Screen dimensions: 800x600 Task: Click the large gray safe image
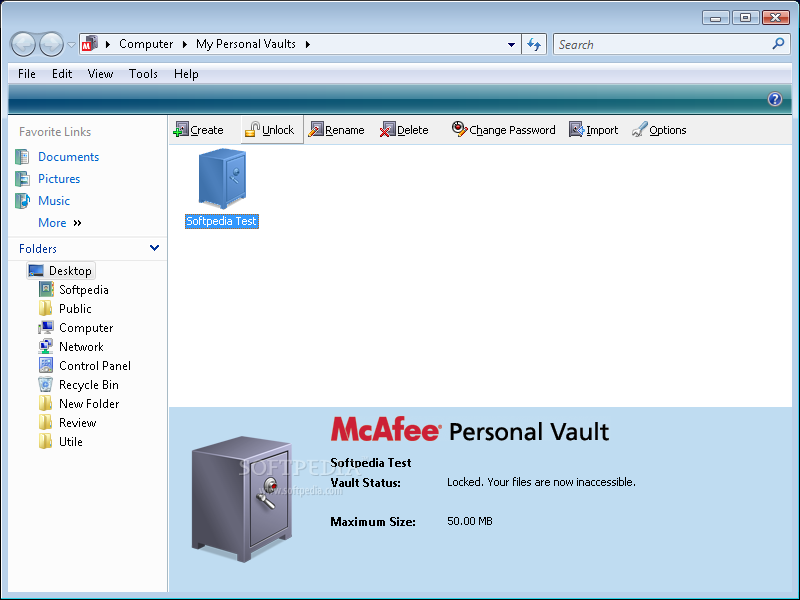click(x=242, y=498)
